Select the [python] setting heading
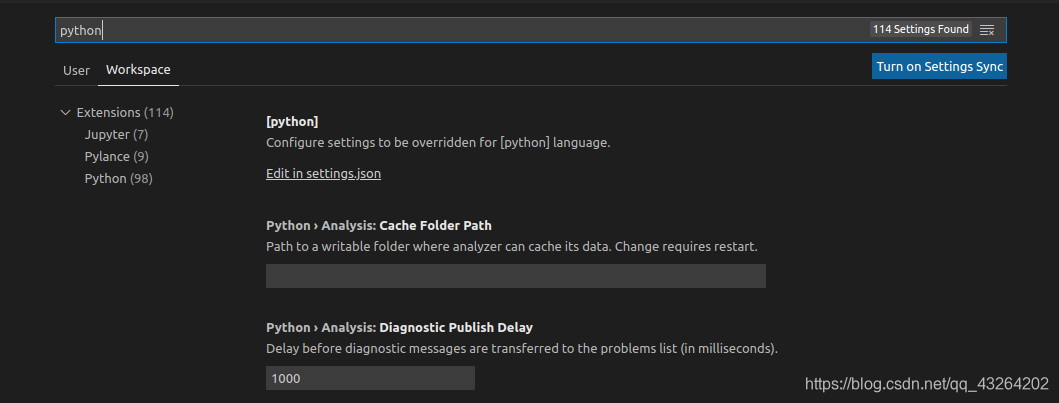Viewport: 1059px width, 403px height. (292, 122)
